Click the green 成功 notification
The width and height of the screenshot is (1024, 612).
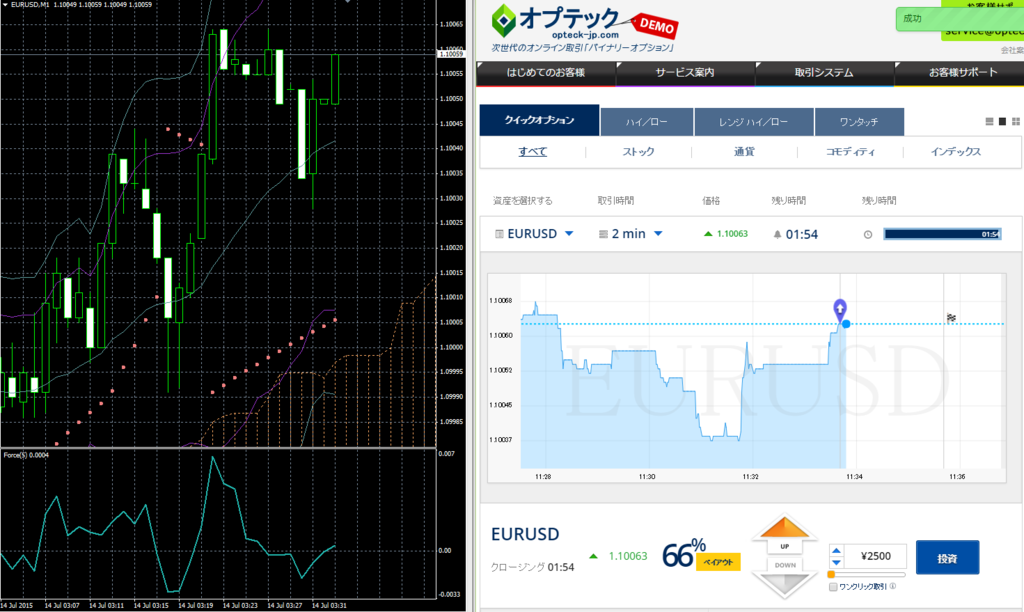click(x=959, y=18)
